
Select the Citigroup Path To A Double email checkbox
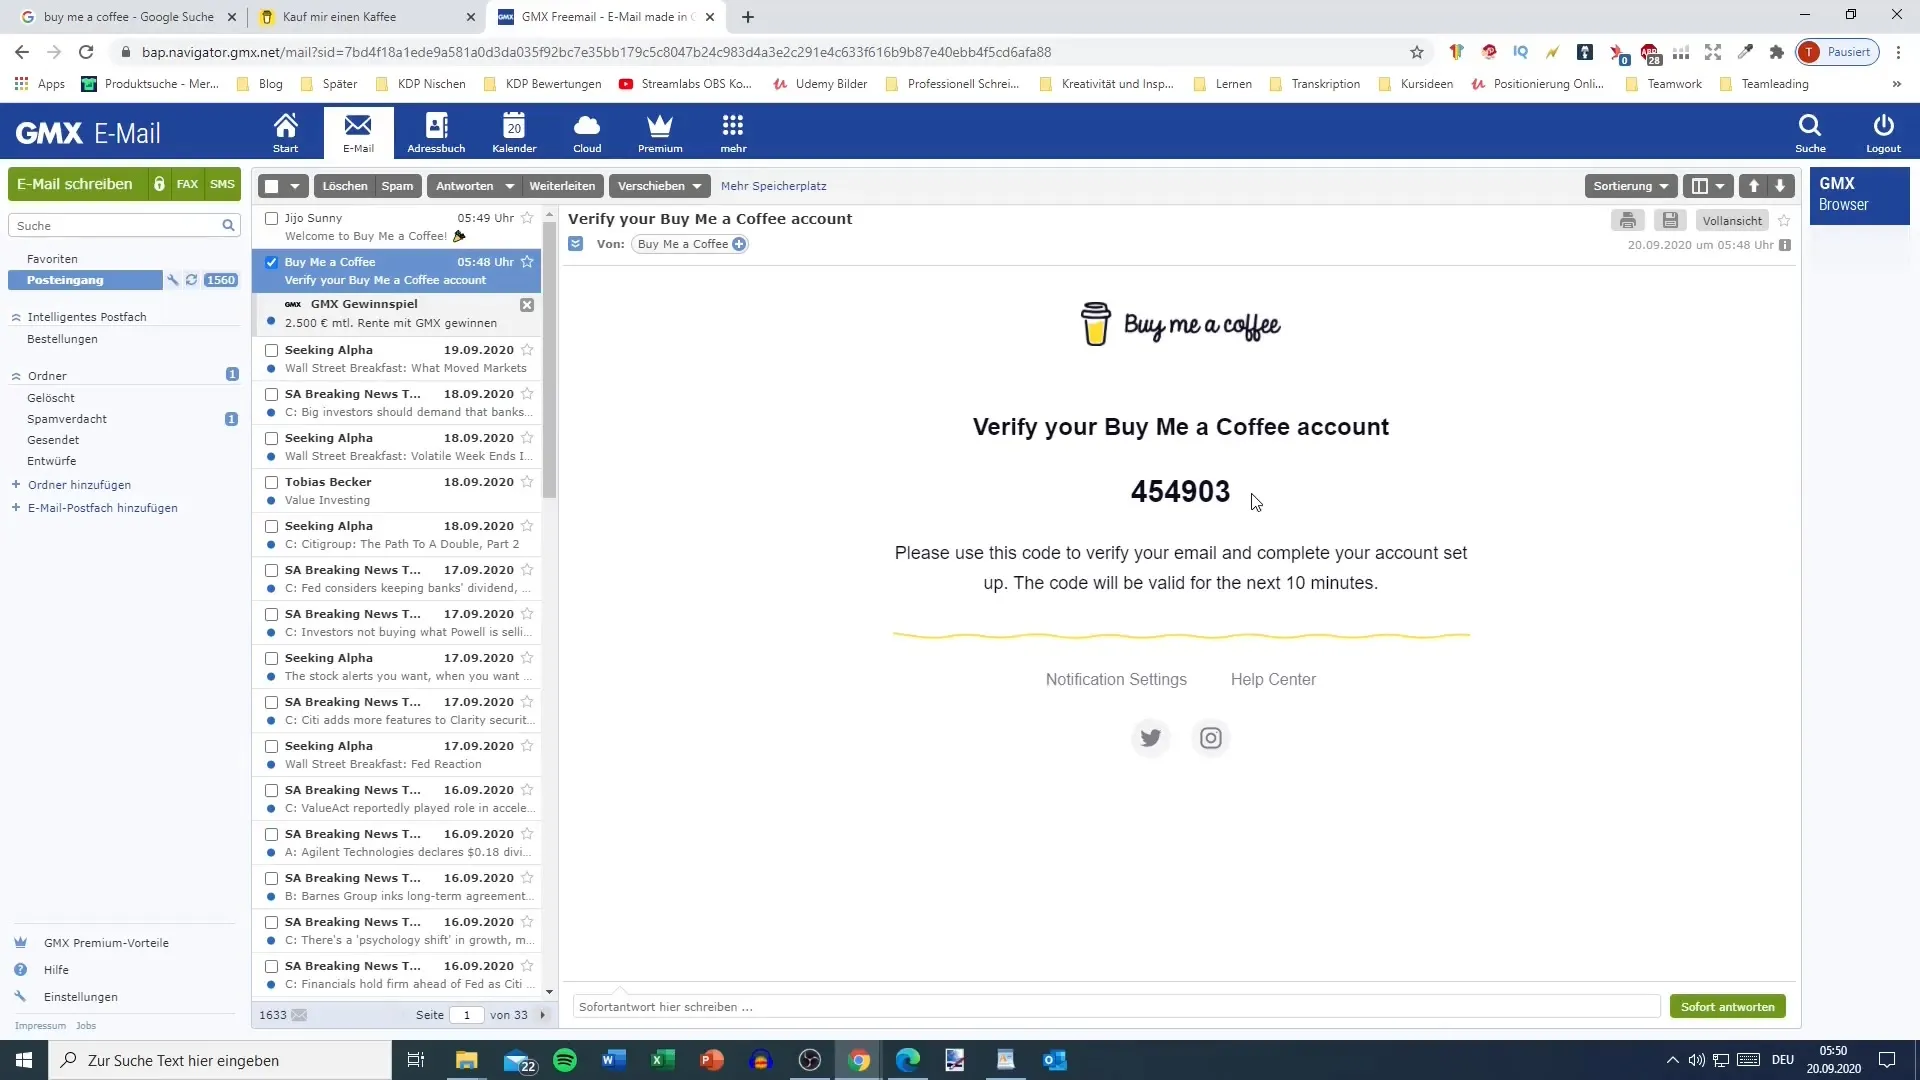(x=271, y=526)
